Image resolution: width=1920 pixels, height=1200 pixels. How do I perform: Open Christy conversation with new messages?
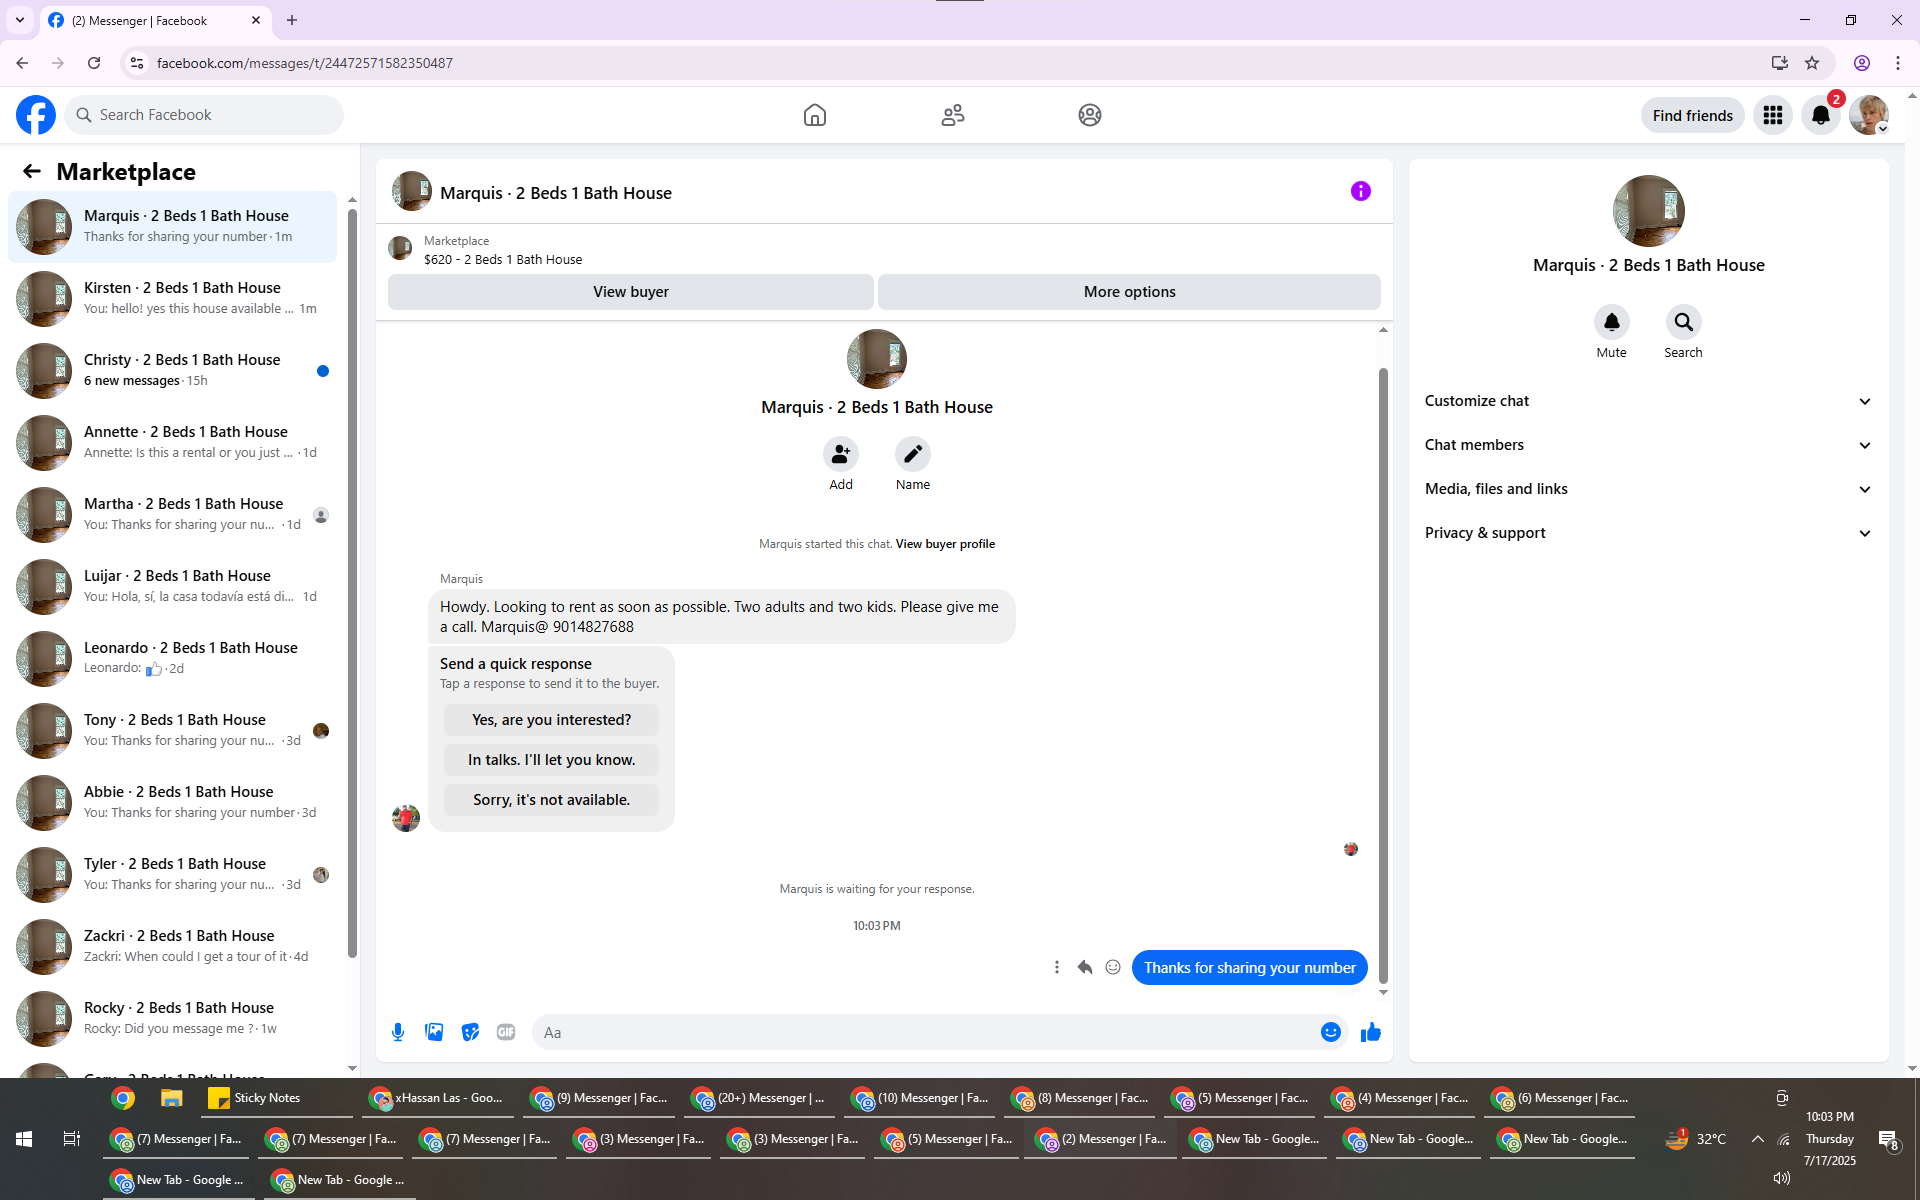pyautogui.click(x=172, y=371)
